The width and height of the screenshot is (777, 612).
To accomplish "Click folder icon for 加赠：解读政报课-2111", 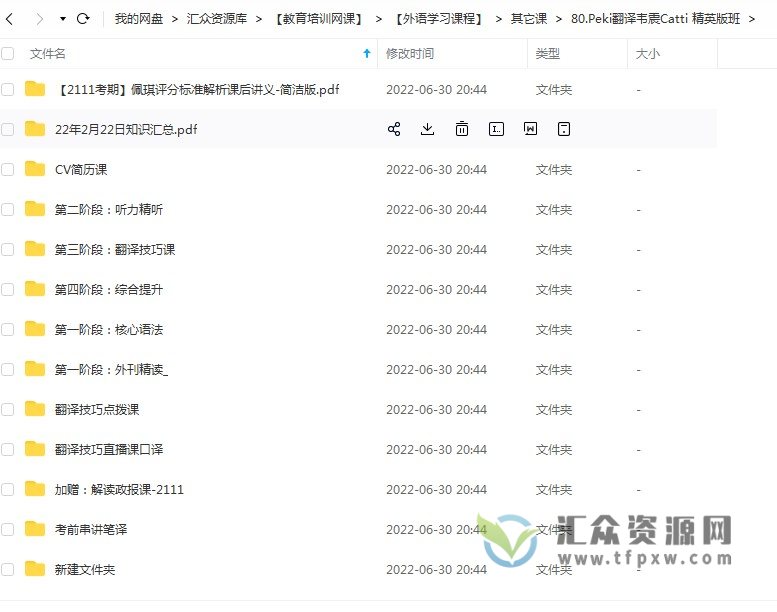I will click(x=35, y=489).
